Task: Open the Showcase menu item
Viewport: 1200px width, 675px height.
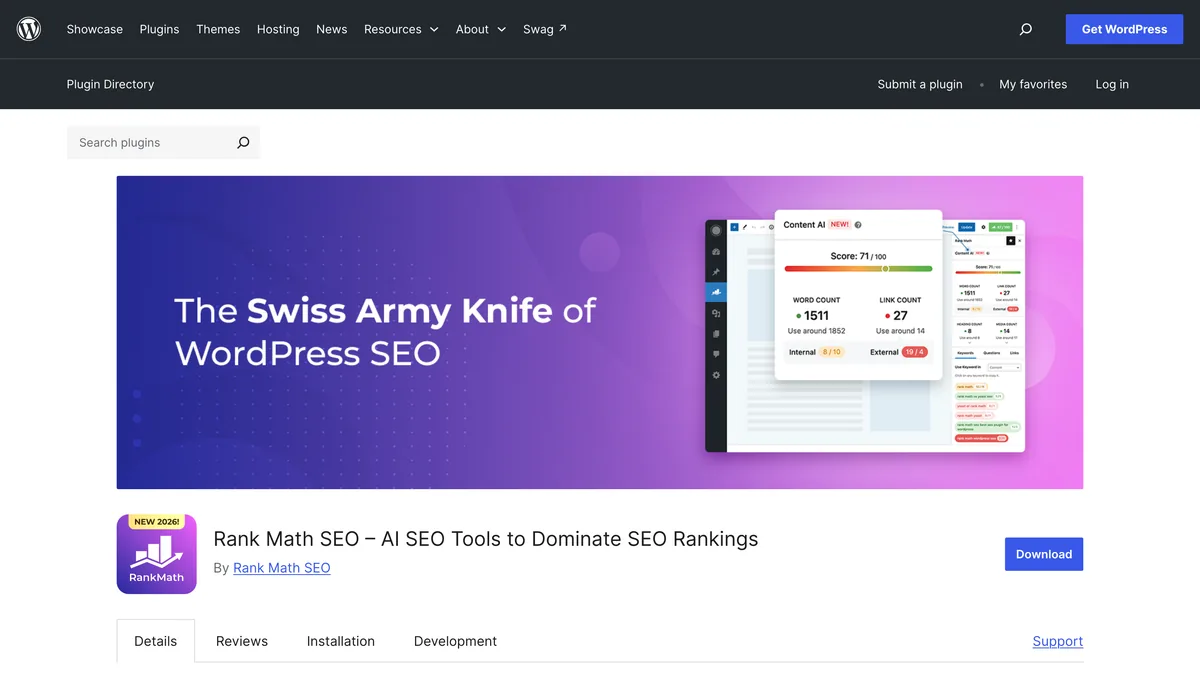Action: [x=95, y=29]
